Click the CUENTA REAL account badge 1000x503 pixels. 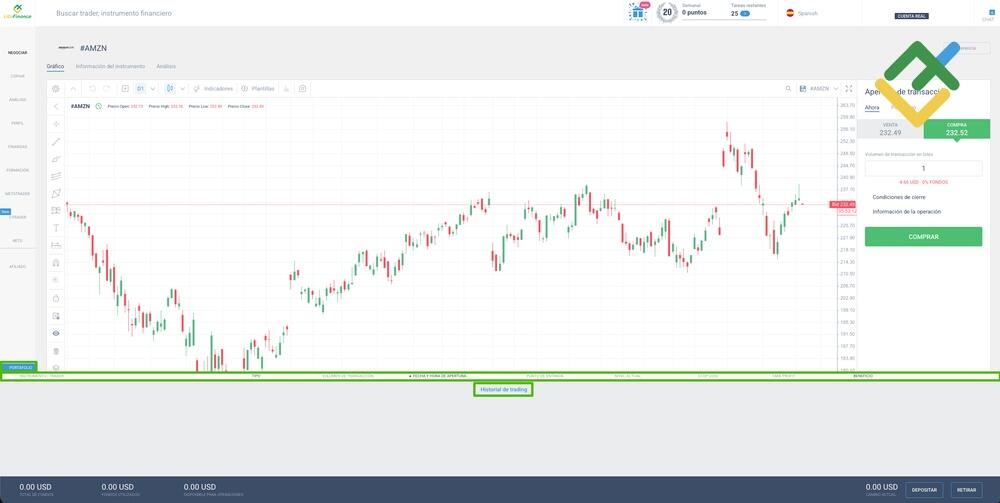pos(912,17)
